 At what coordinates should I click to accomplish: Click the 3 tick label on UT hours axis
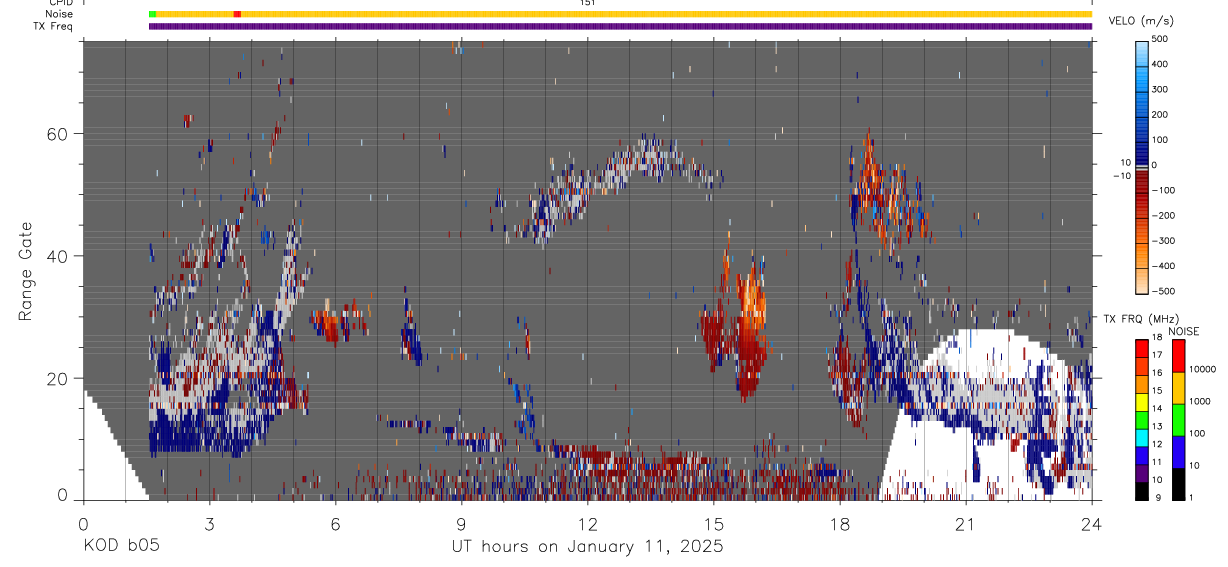tap(209, 524)
